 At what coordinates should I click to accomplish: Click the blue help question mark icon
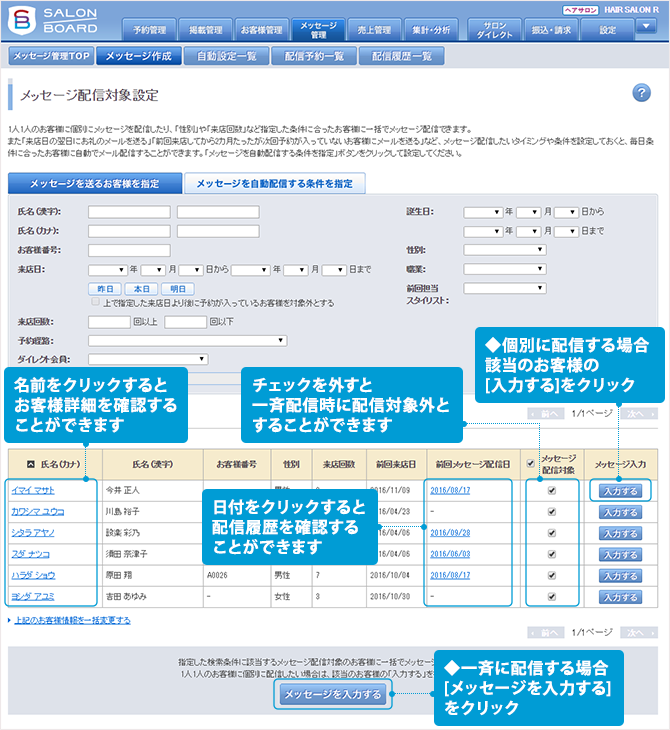(642, 93)
